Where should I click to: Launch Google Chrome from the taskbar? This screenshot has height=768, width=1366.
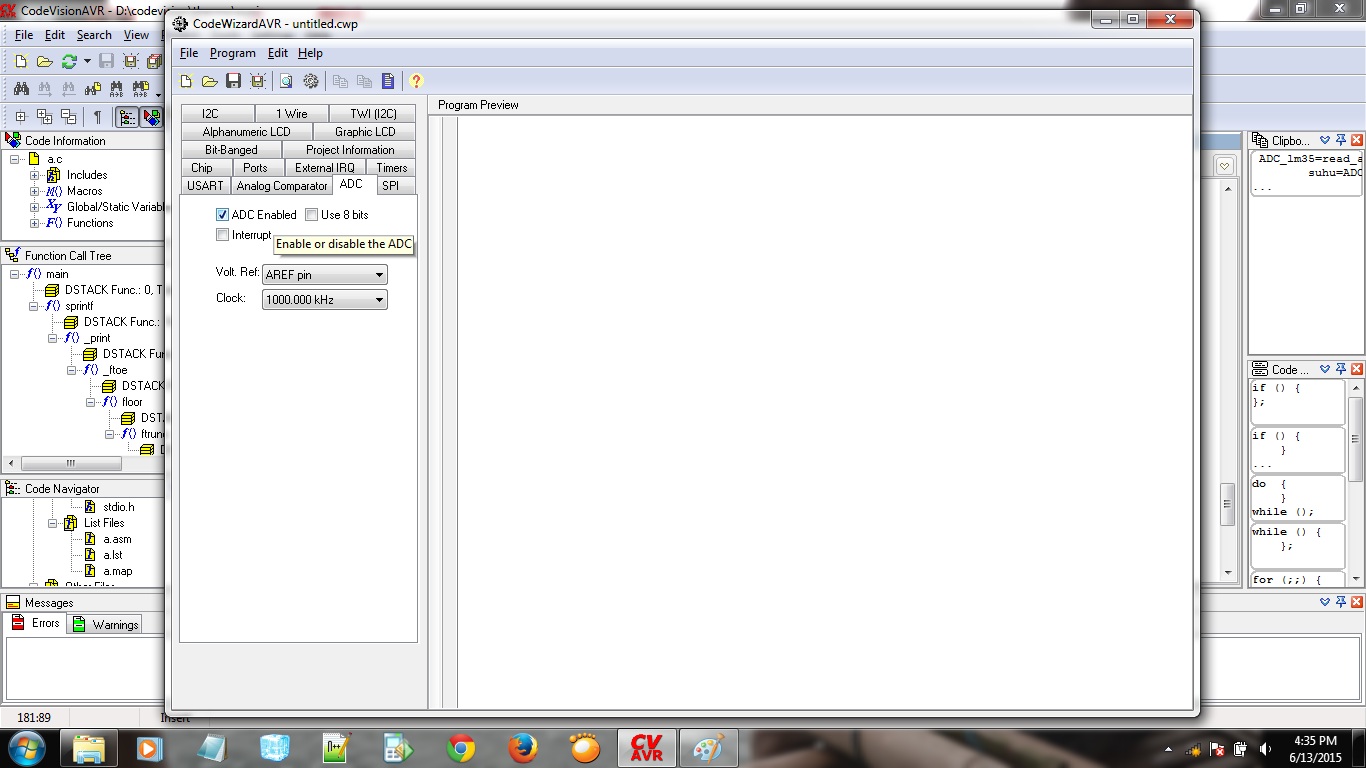pyautogui.click(x=461, y=748)
